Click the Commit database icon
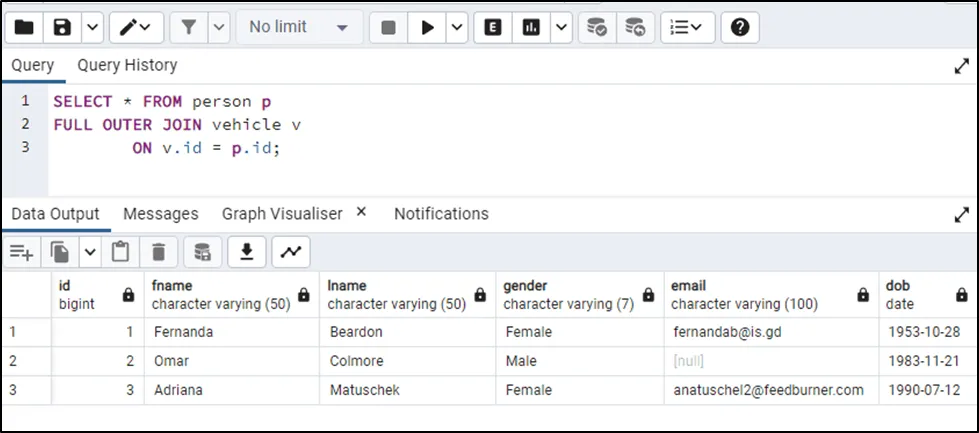The width and height of the screenshot is (979, 433). point(597,27)
